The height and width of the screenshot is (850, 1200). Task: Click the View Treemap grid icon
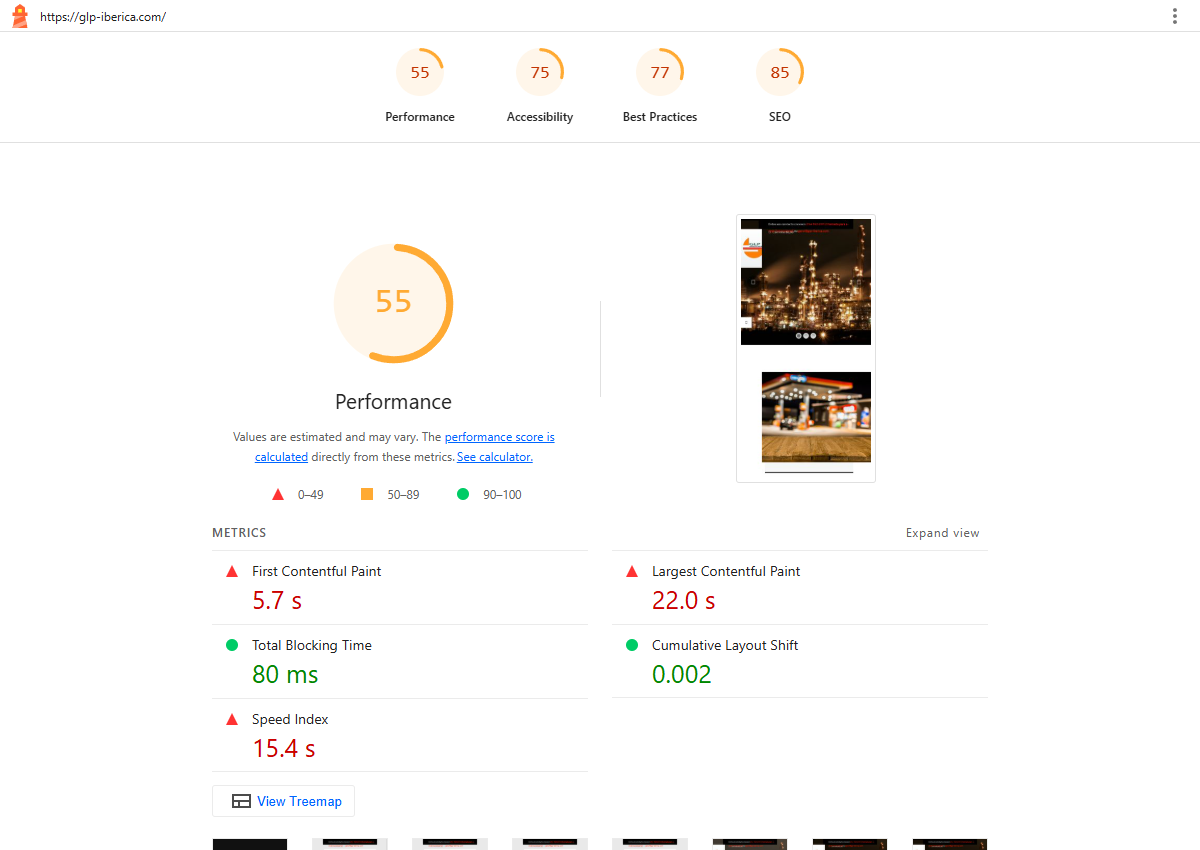coord(241,801)
